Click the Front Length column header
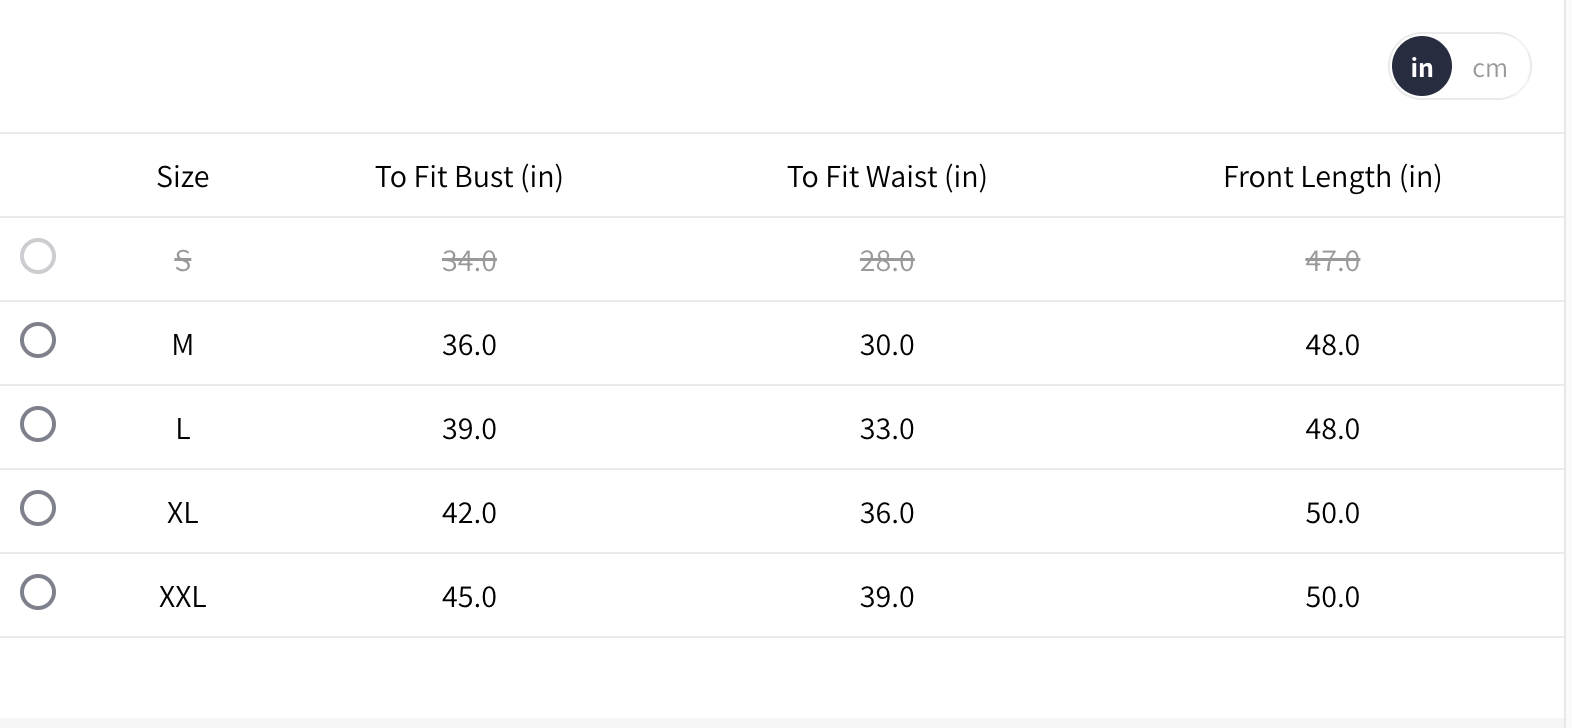Viewport: 1572px width, 728px height. point(1332,177)
